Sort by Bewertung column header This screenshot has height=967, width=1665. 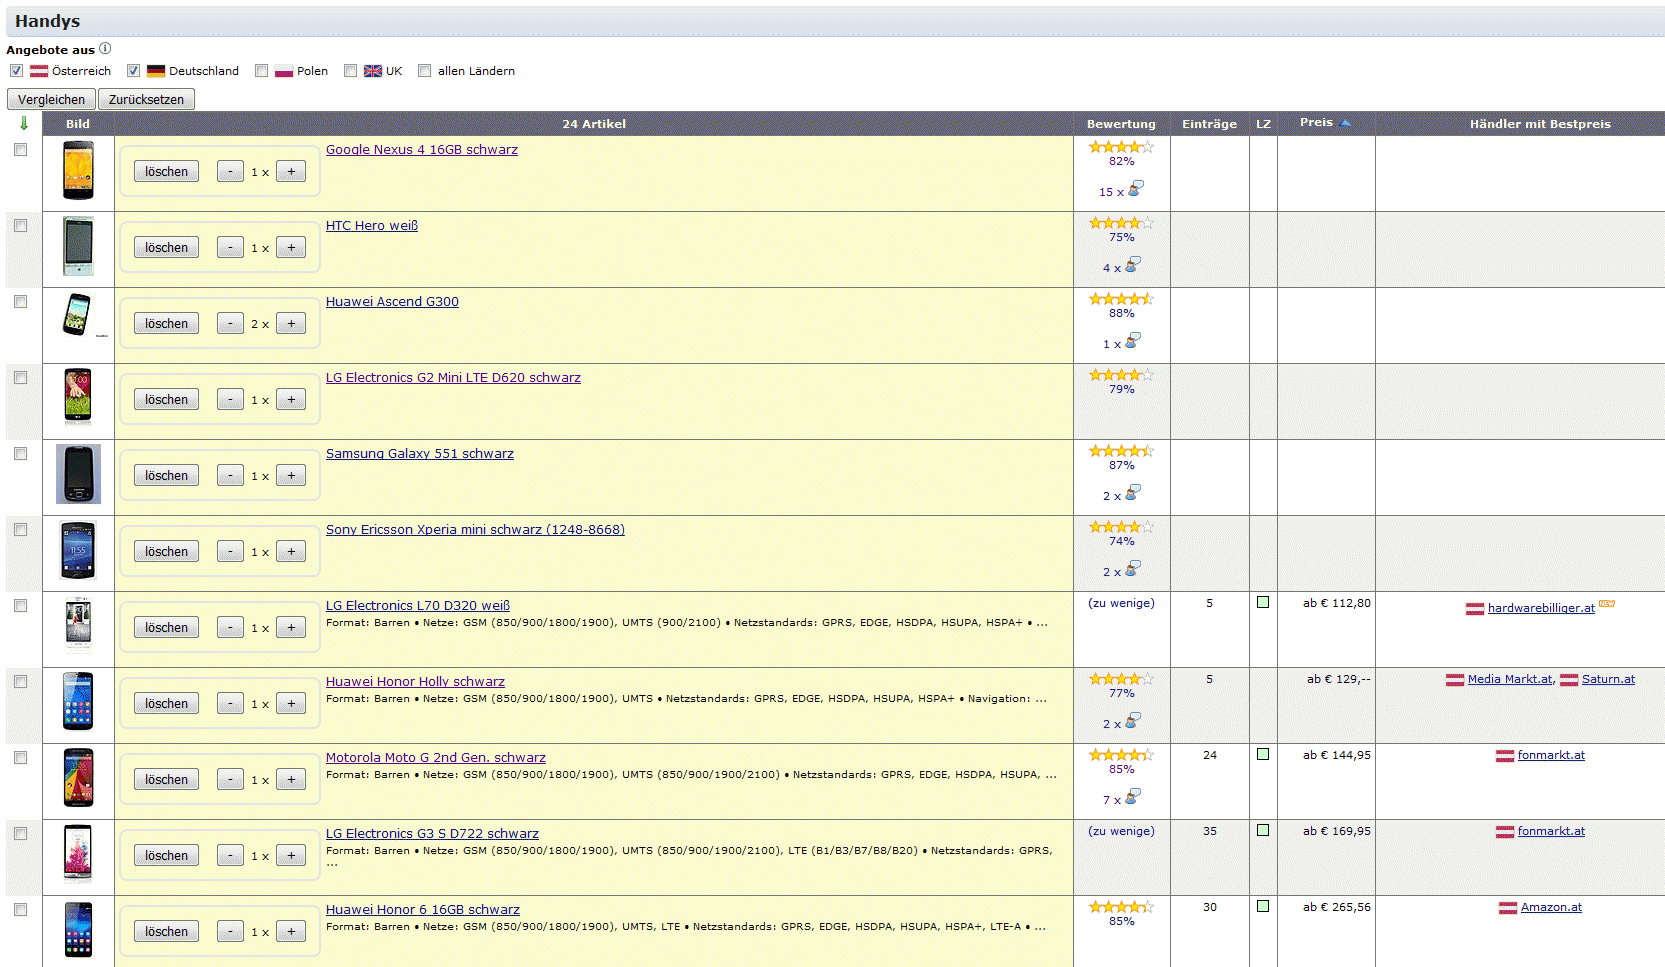tap(1121, 124)
